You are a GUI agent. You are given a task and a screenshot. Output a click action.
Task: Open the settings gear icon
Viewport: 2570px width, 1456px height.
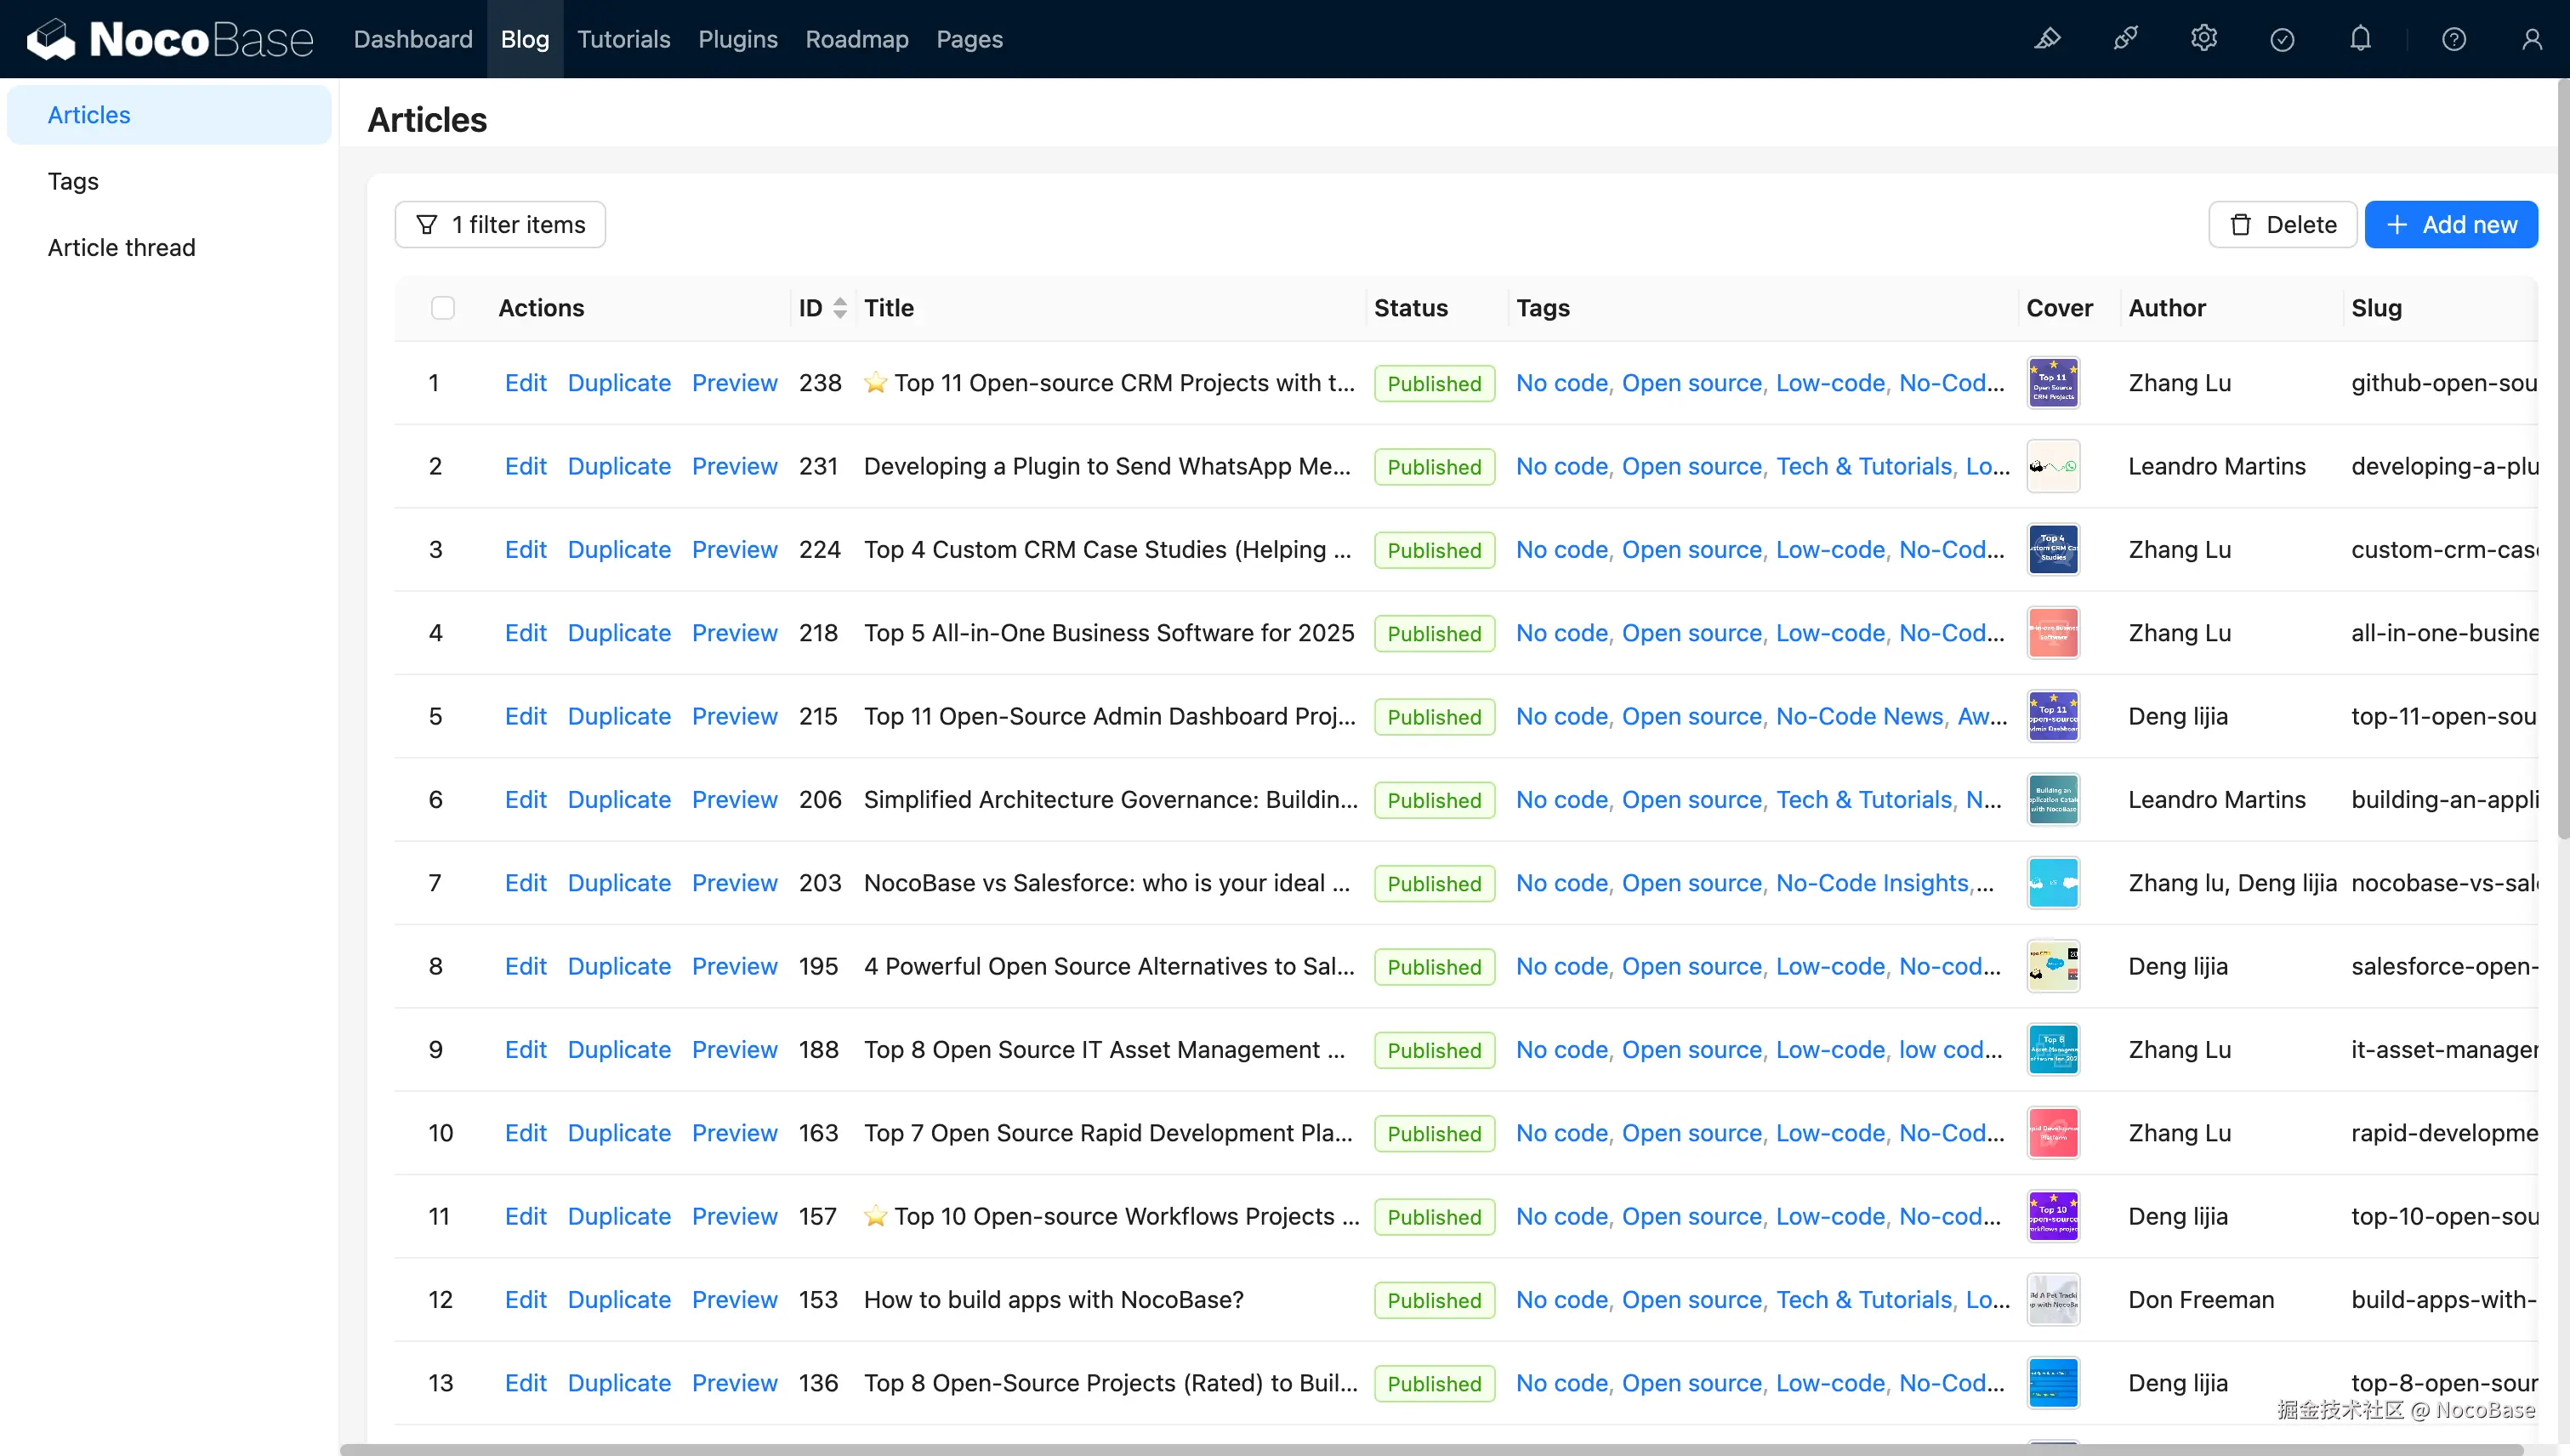(x=2204, y=39)
